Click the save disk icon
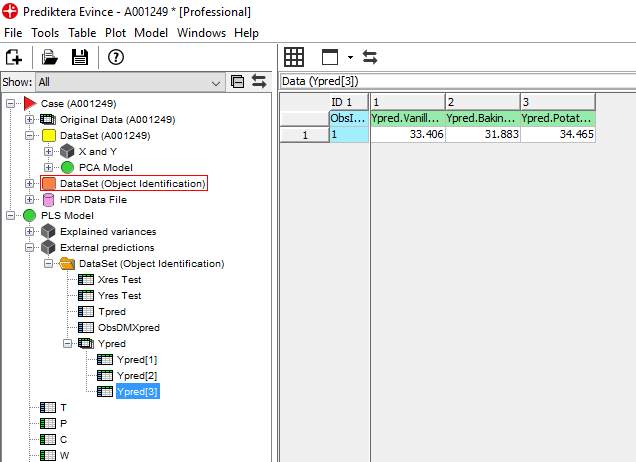Image resolution: width=636 pixels, height=462 pixels. [79, 57]
